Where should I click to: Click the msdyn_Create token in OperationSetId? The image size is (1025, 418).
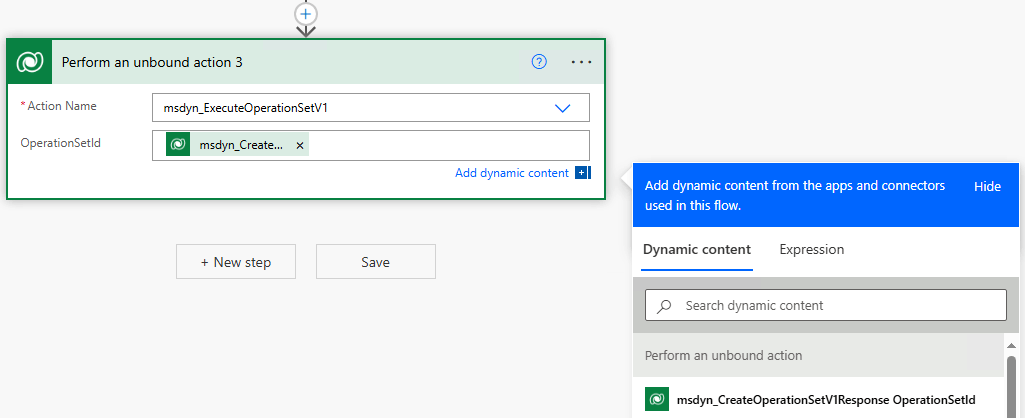point(237,145)
